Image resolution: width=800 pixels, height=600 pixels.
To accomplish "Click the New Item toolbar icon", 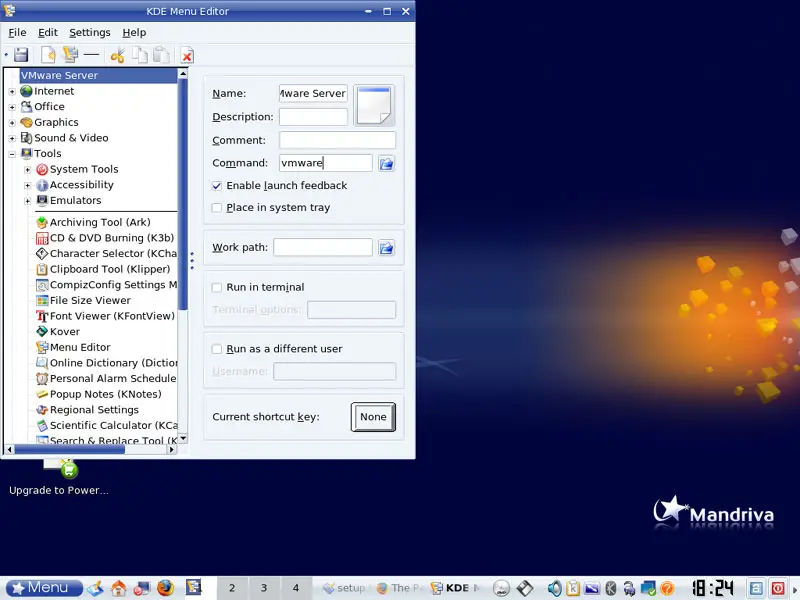I will 48,55.
